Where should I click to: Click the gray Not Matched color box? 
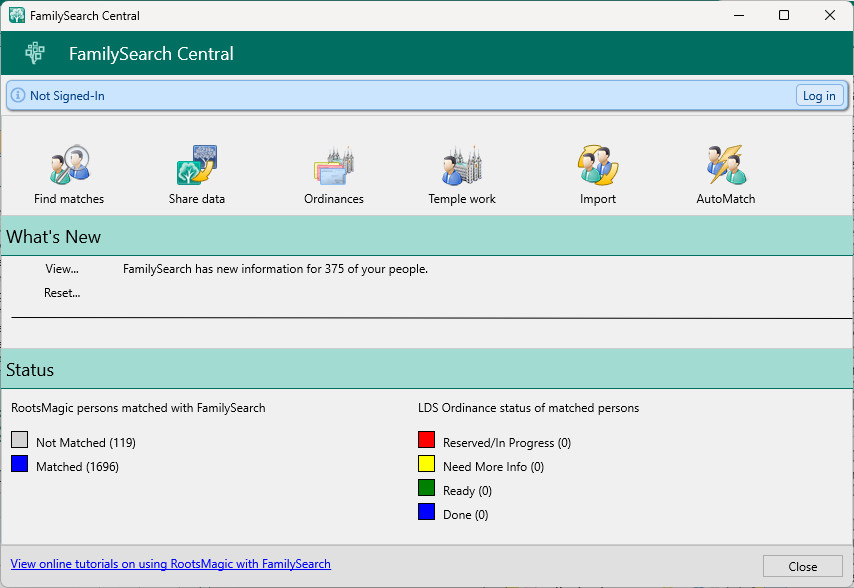[x=19, y=441]
